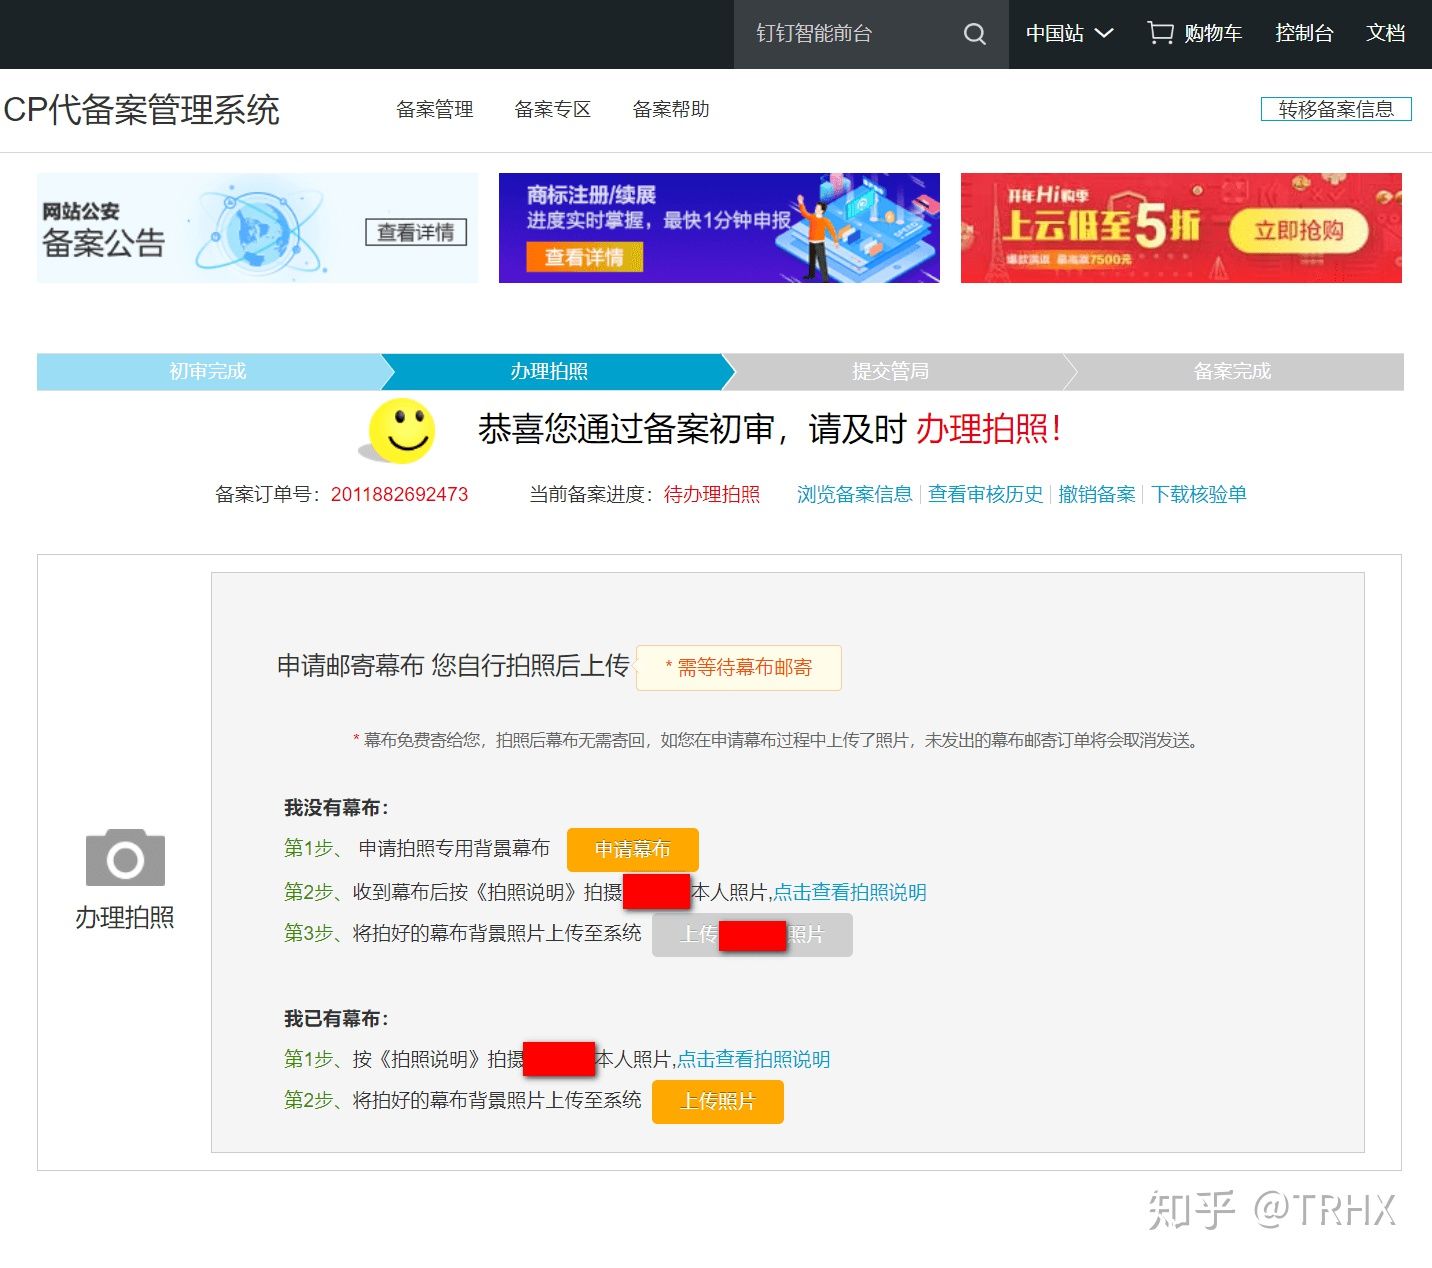
Task: Click the 撤销备案 link
Action: pos(1096,494)
